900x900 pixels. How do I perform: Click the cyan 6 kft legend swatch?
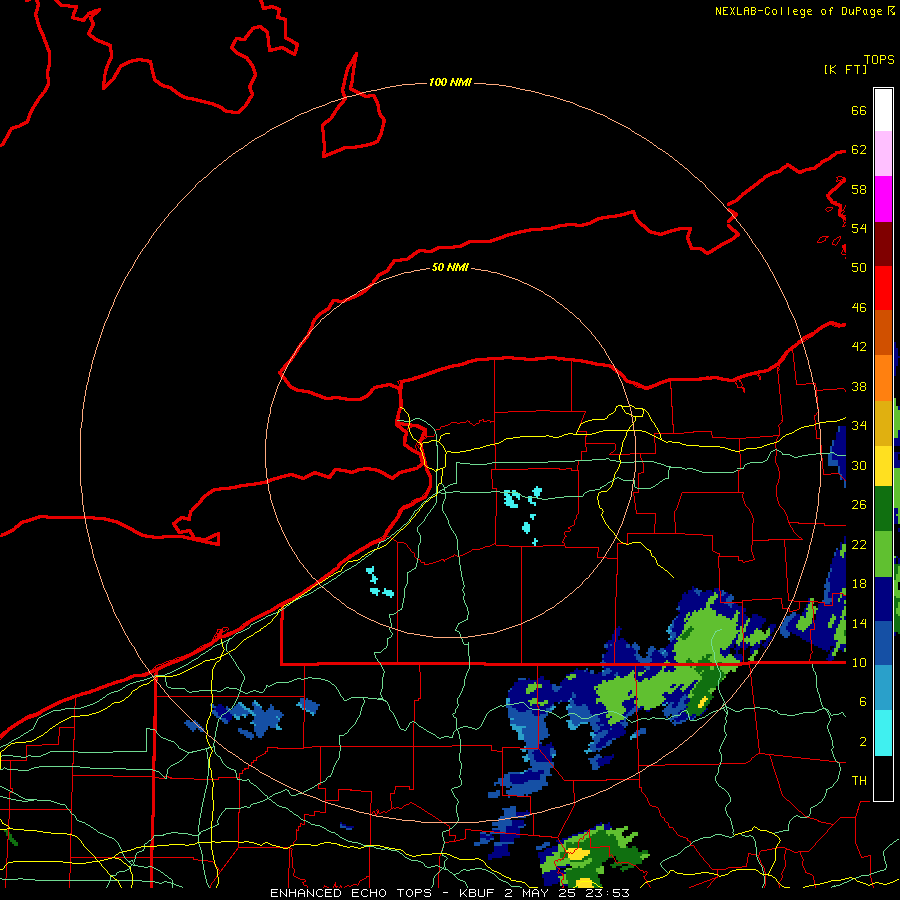pos(883,733)
